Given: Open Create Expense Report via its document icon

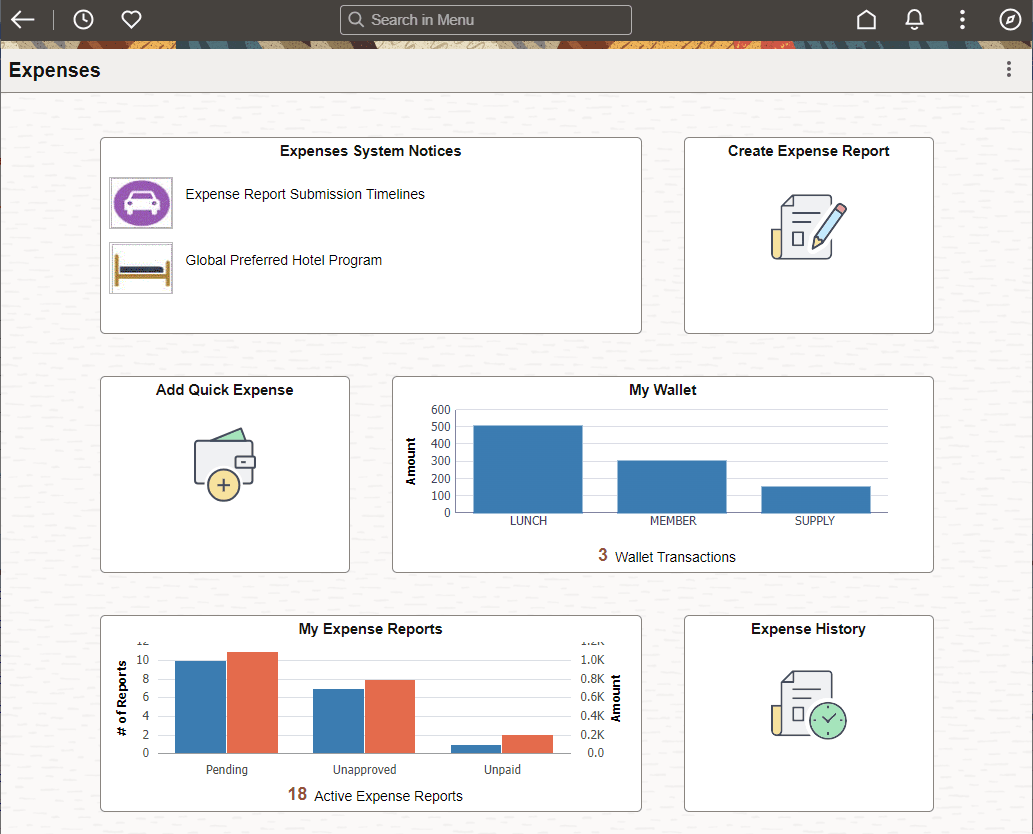Looking at the screenshot, I should click(x=808, y=228).
